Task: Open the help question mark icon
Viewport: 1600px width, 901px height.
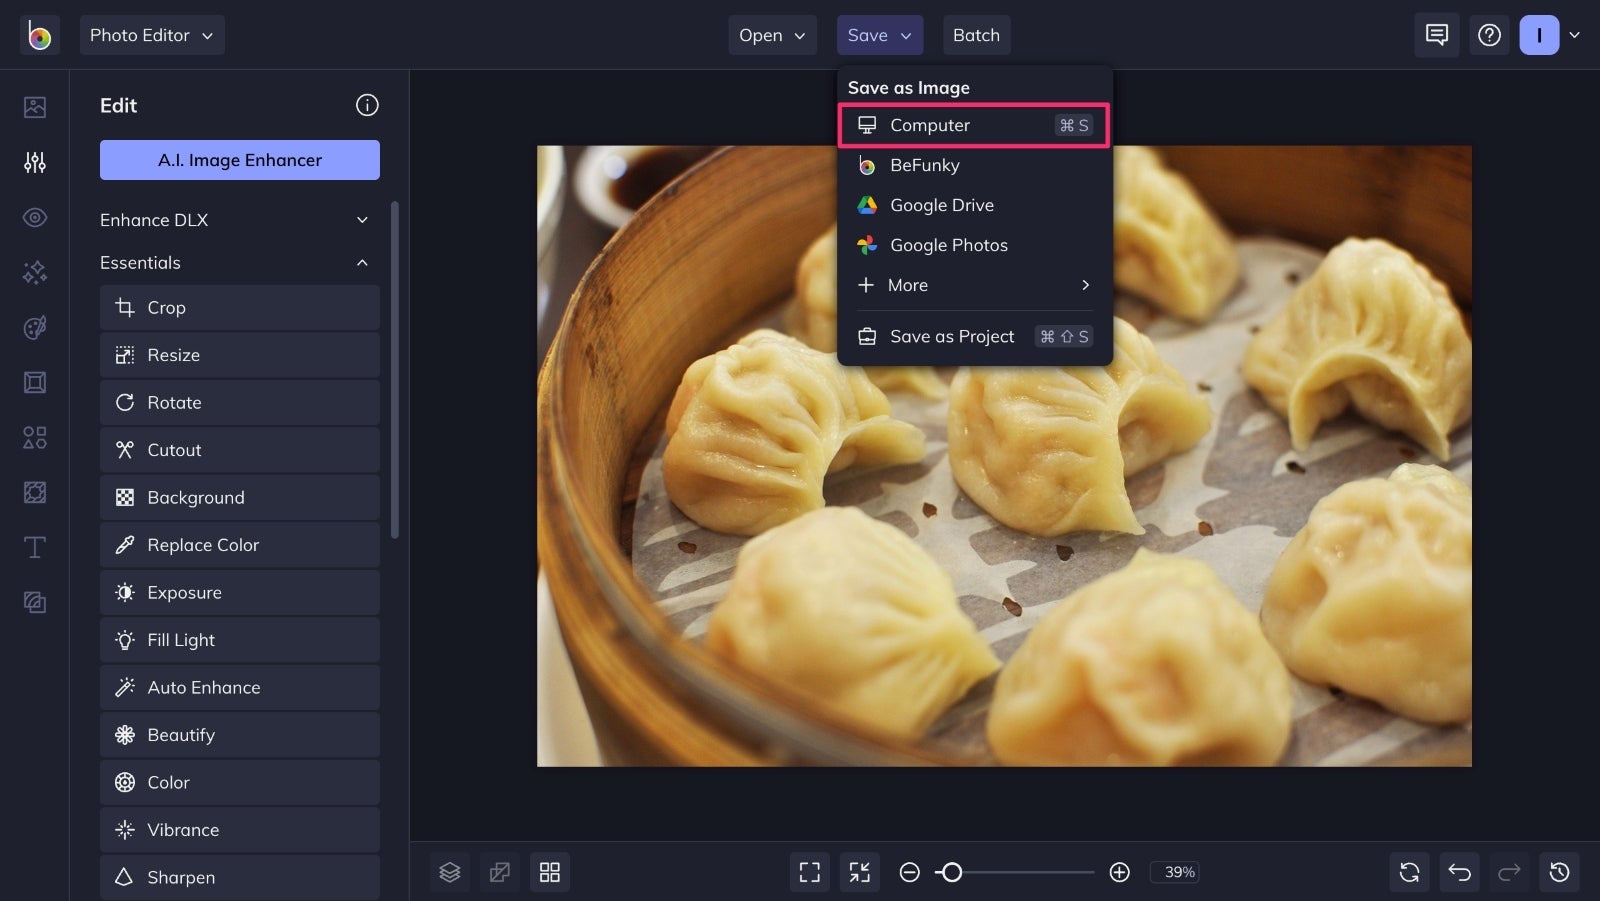Action: pos(1489,35)
